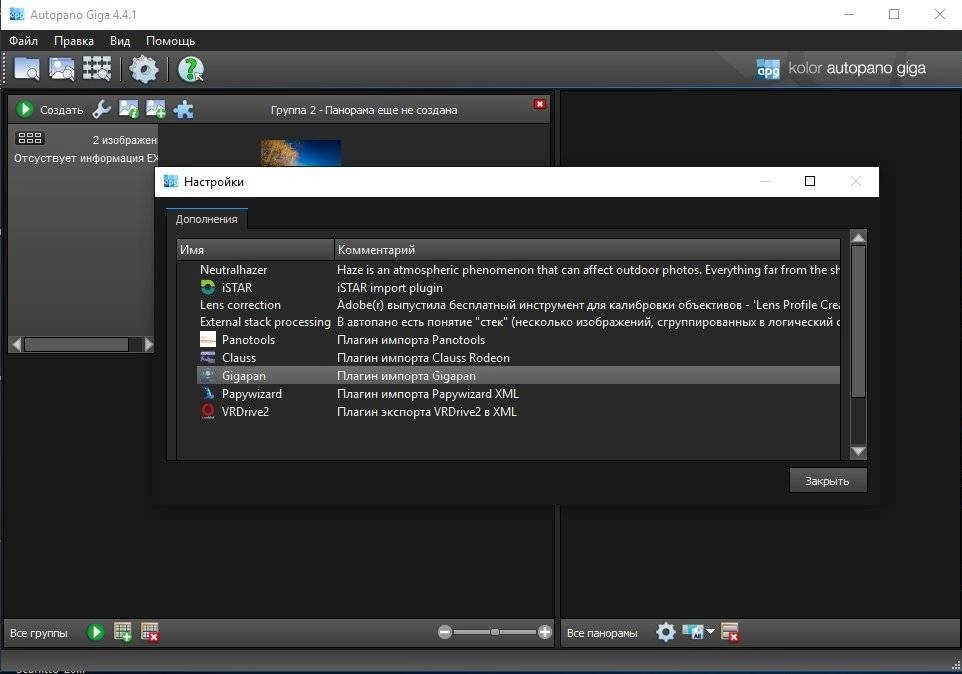
Task: Click Плагин экспорта VRDrive2 в XML comment
Action: pyautogui.click(x=426, y=412)
